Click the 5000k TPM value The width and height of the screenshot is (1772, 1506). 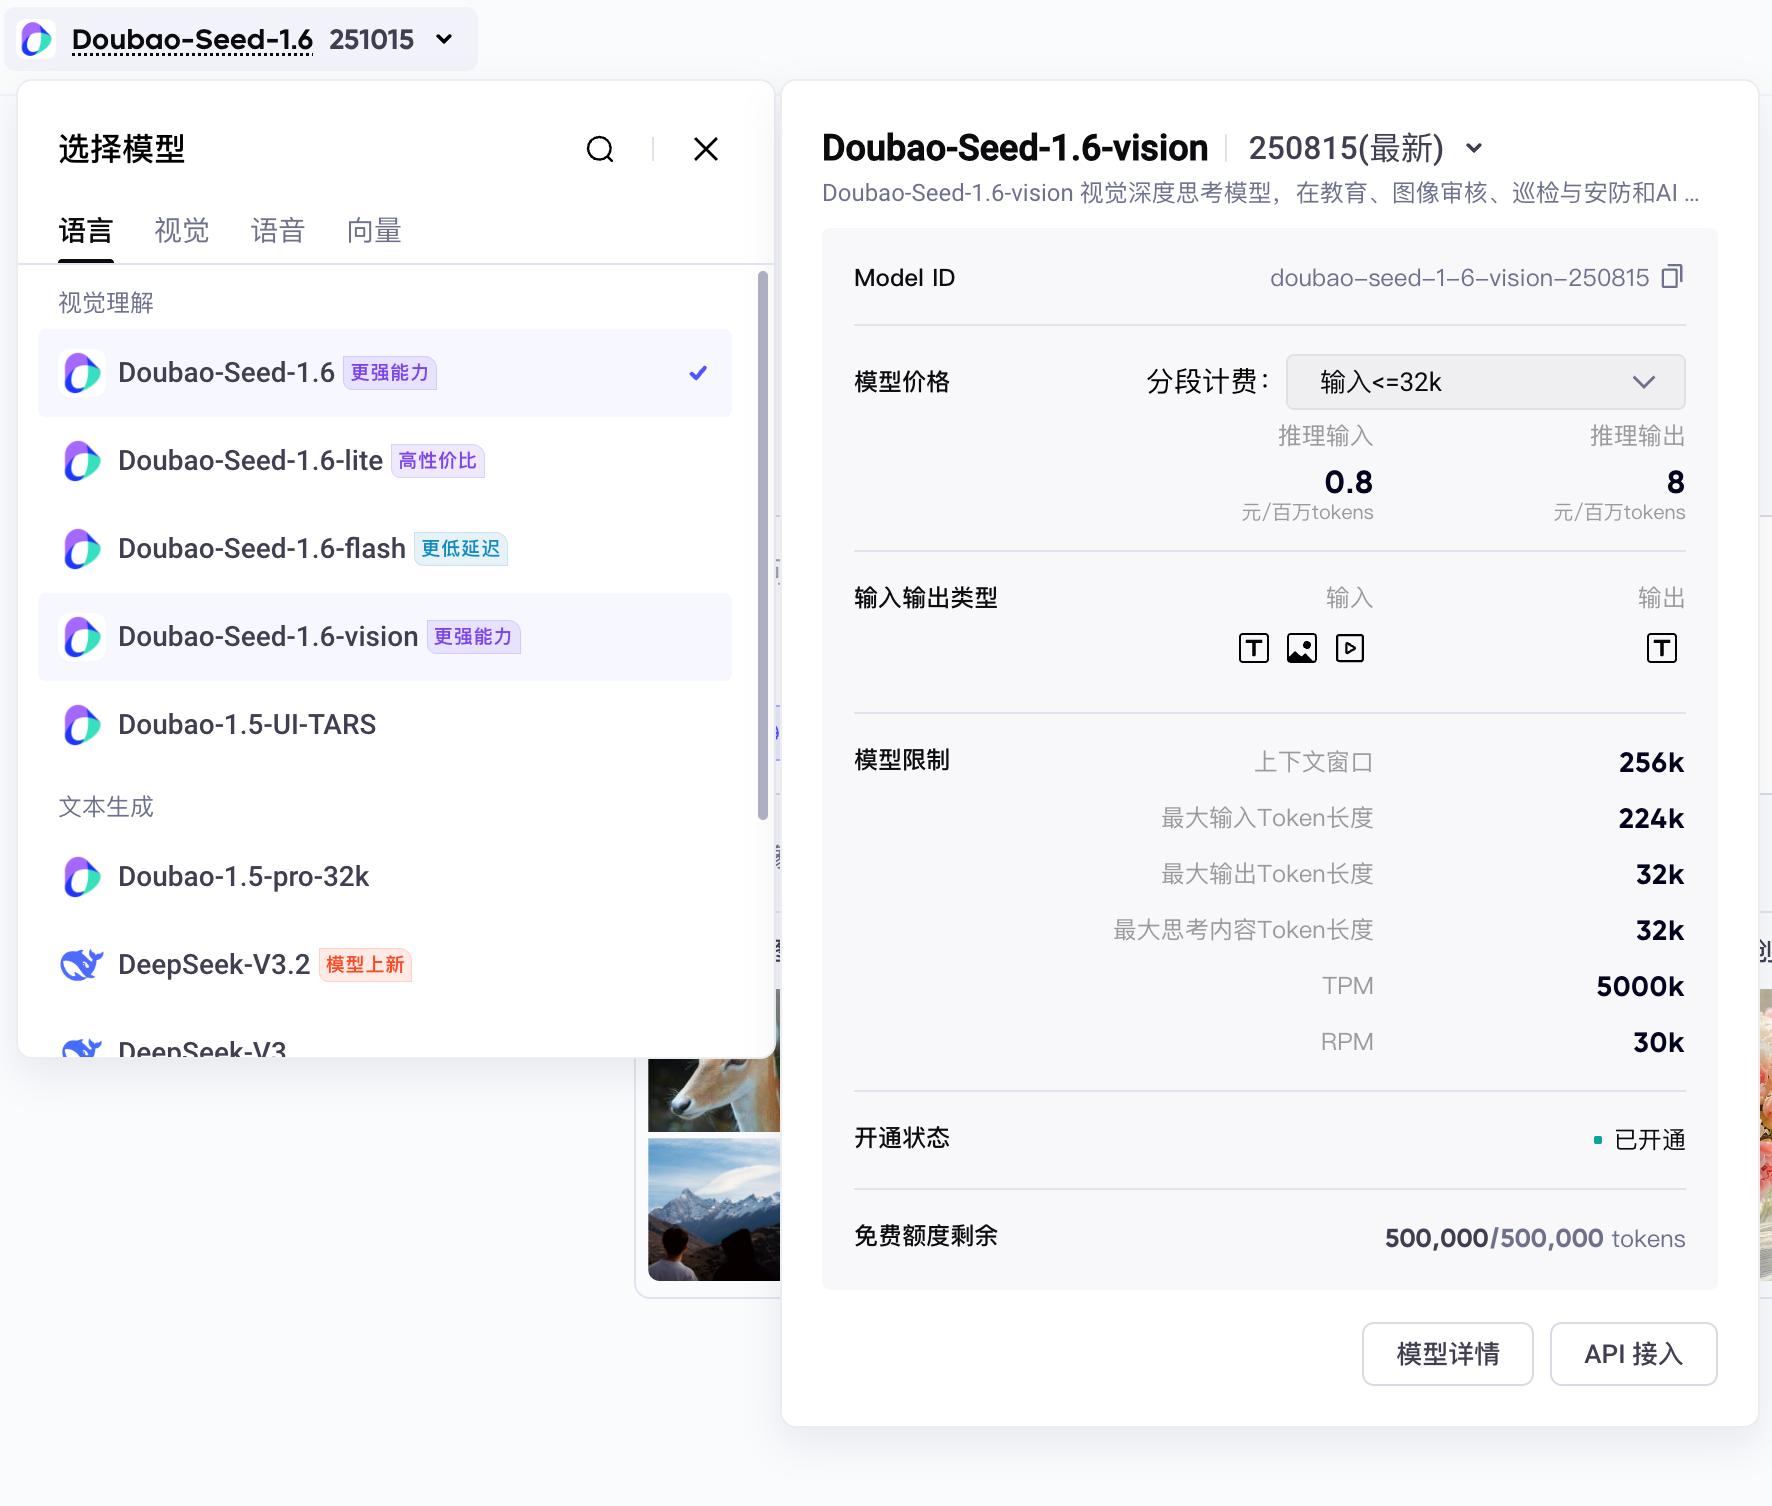pos(1640,987)
